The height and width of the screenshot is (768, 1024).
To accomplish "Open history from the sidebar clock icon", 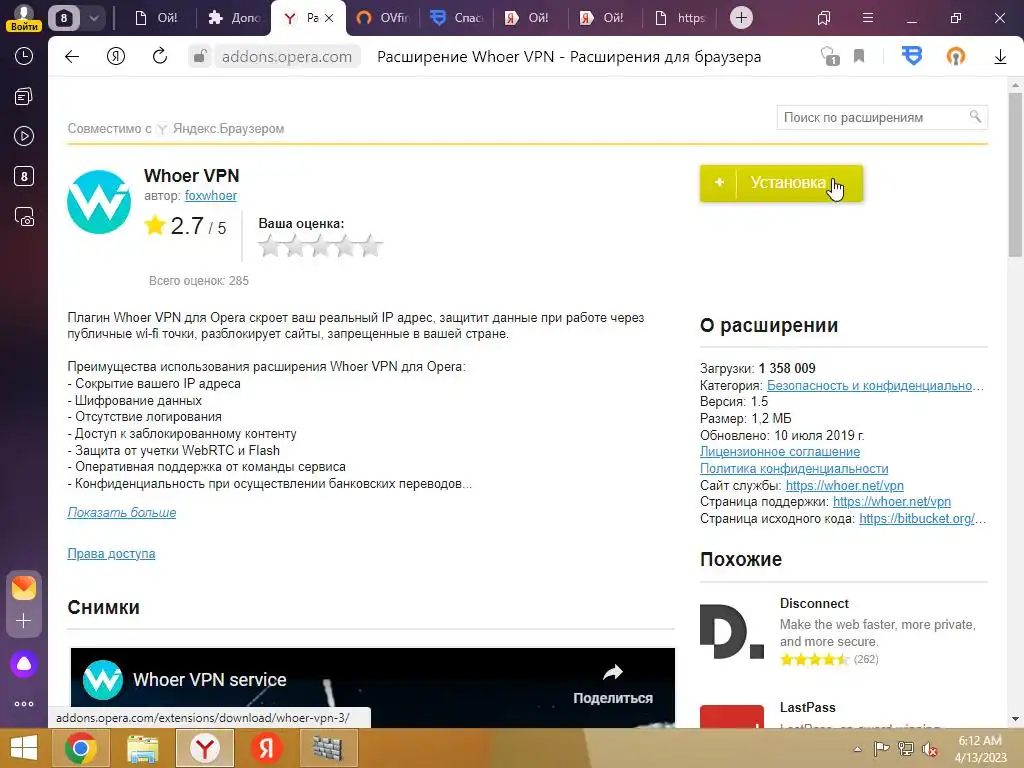I will (24, 56).
